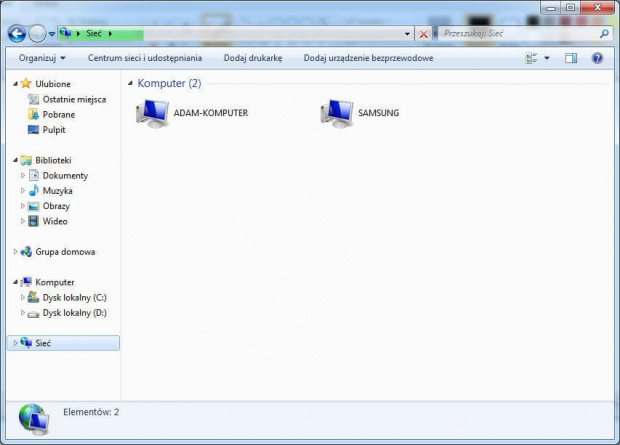Collapse the Ulubione section
The width and height of the screenshot is (620, 445).
click(x=15, y=84)
